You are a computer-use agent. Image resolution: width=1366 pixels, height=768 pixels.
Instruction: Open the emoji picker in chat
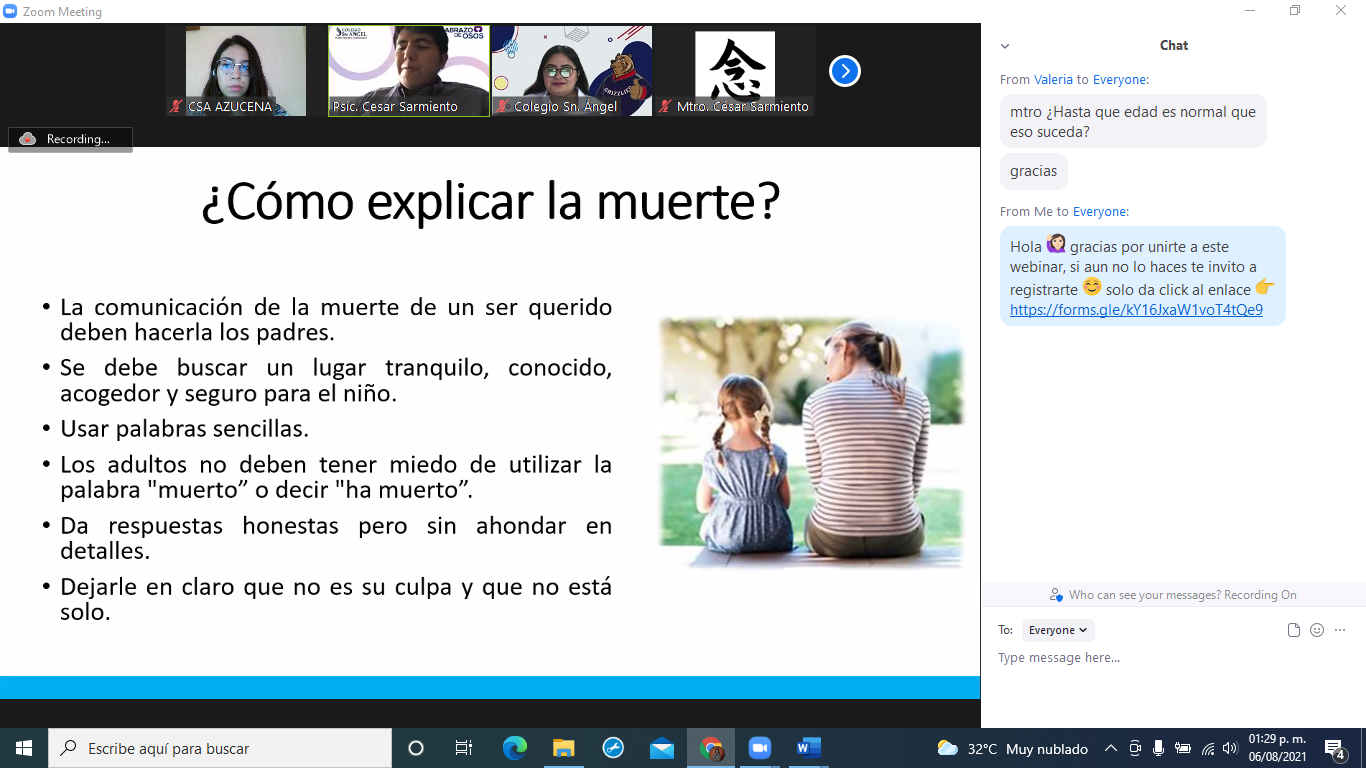tap(1317, 630)
